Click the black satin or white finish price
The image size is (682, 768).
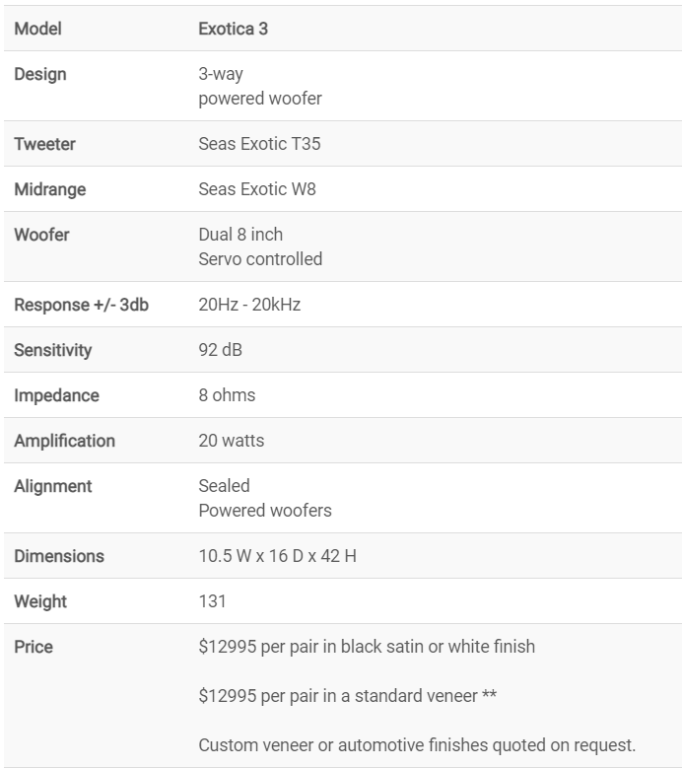click(x=366, y=647)
